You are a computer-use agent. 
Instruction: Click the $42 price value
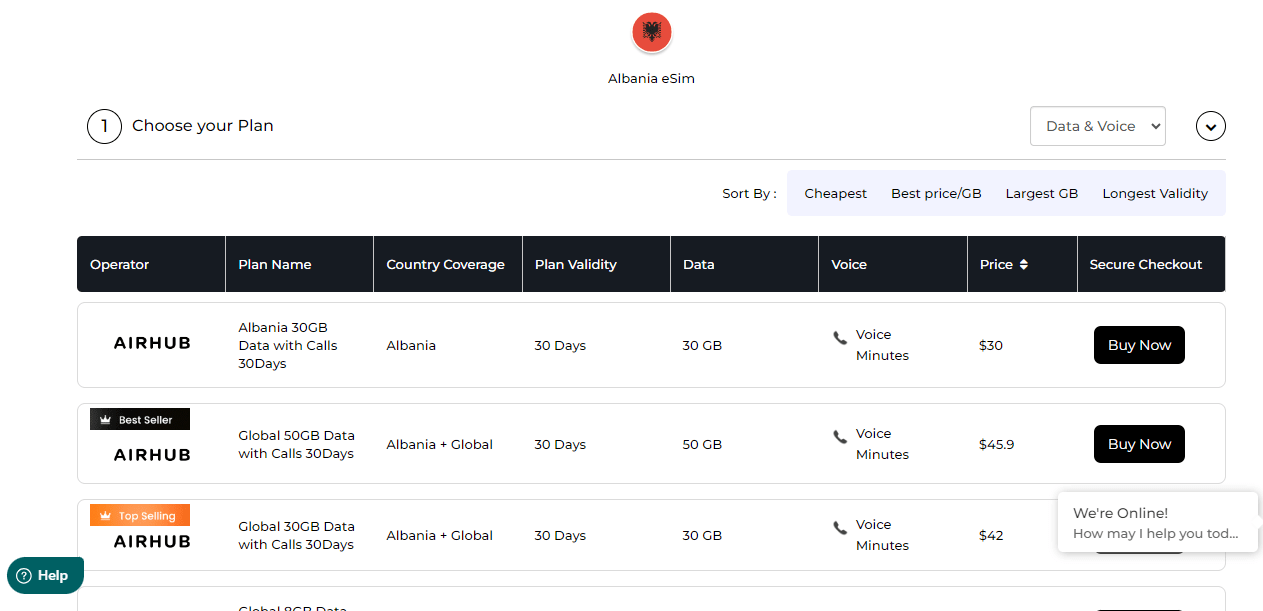click(x=991, y=536)
